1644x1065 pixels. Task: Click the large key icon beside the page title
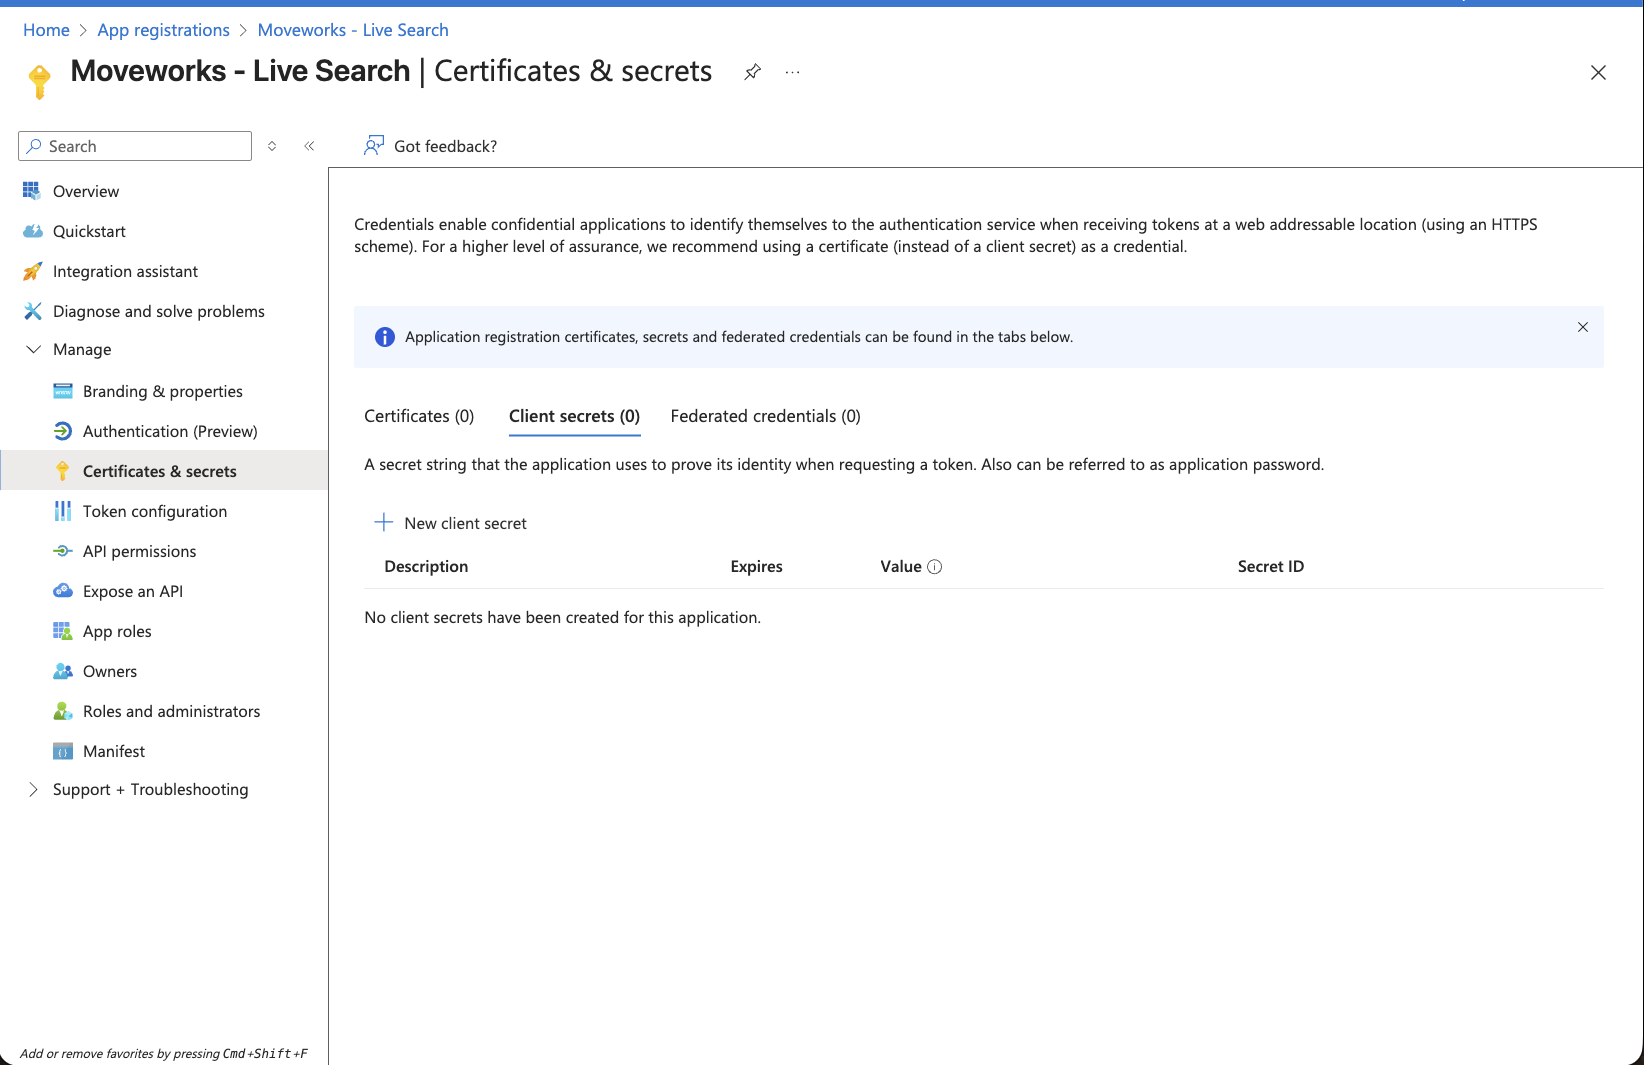[39, 81]
